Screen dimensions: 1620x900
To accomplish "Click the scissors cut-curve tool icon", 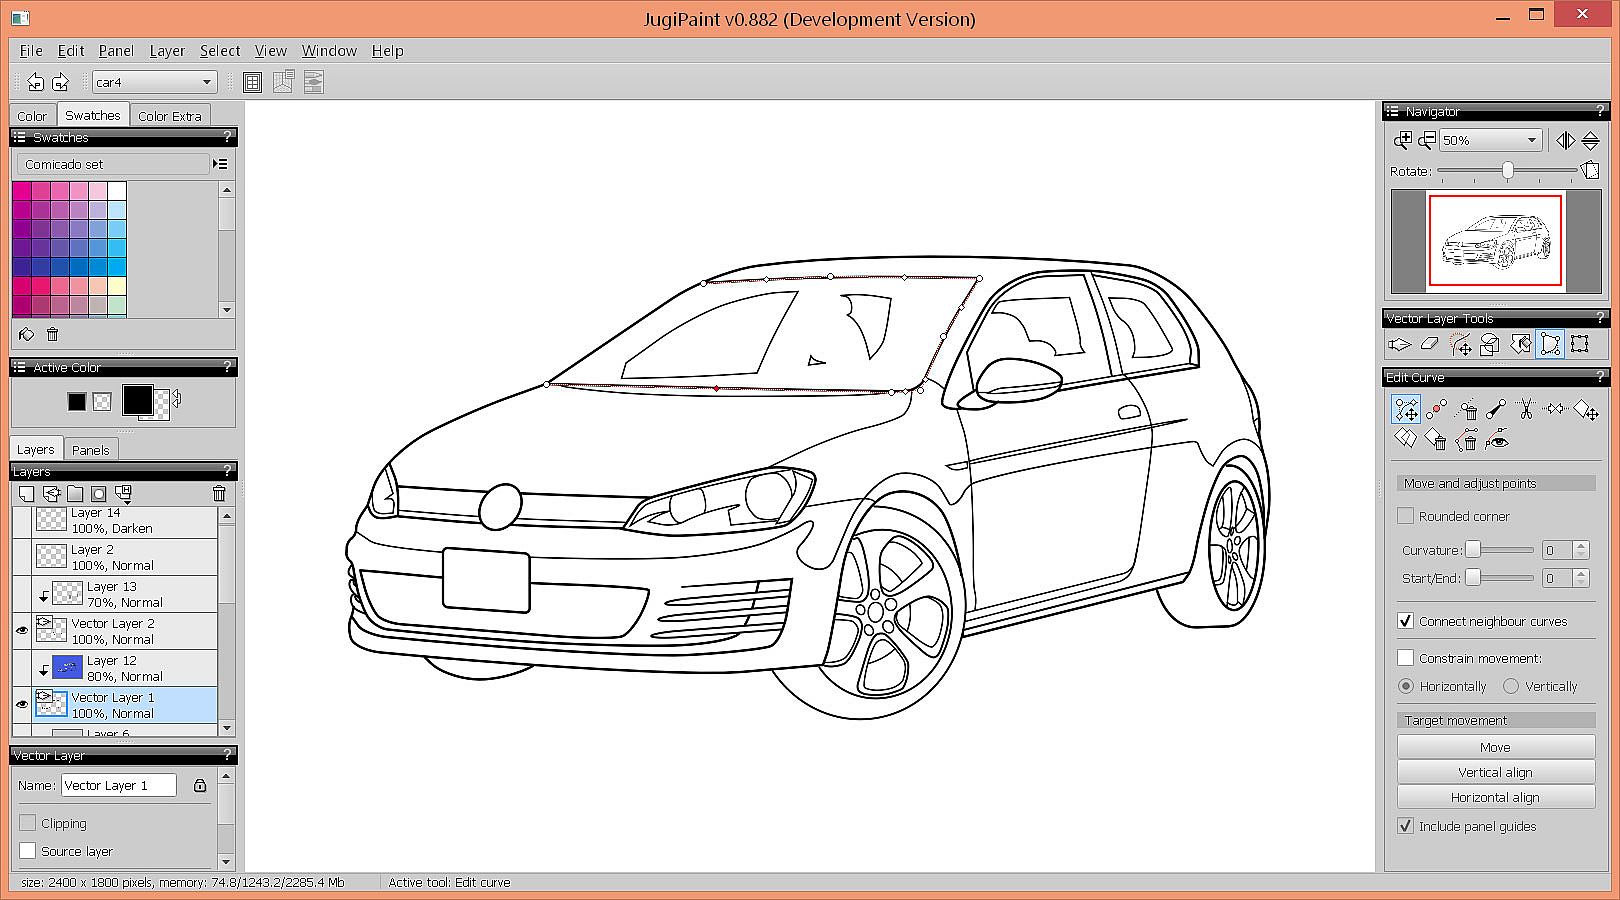I will (x=1525, y=409).
